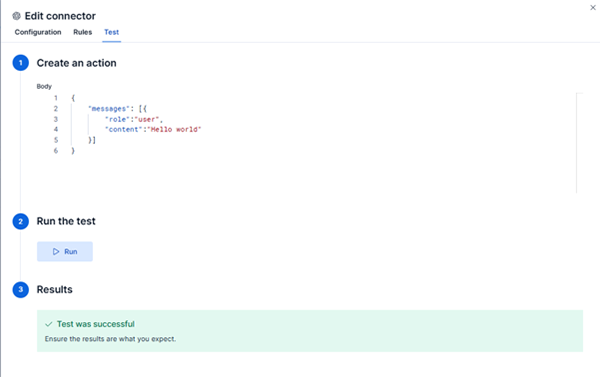Image resolution: width=600 pixels, height=377 pixels.
Task: Run the connector test
Action: pyautogui.click(x=65, y=251)
